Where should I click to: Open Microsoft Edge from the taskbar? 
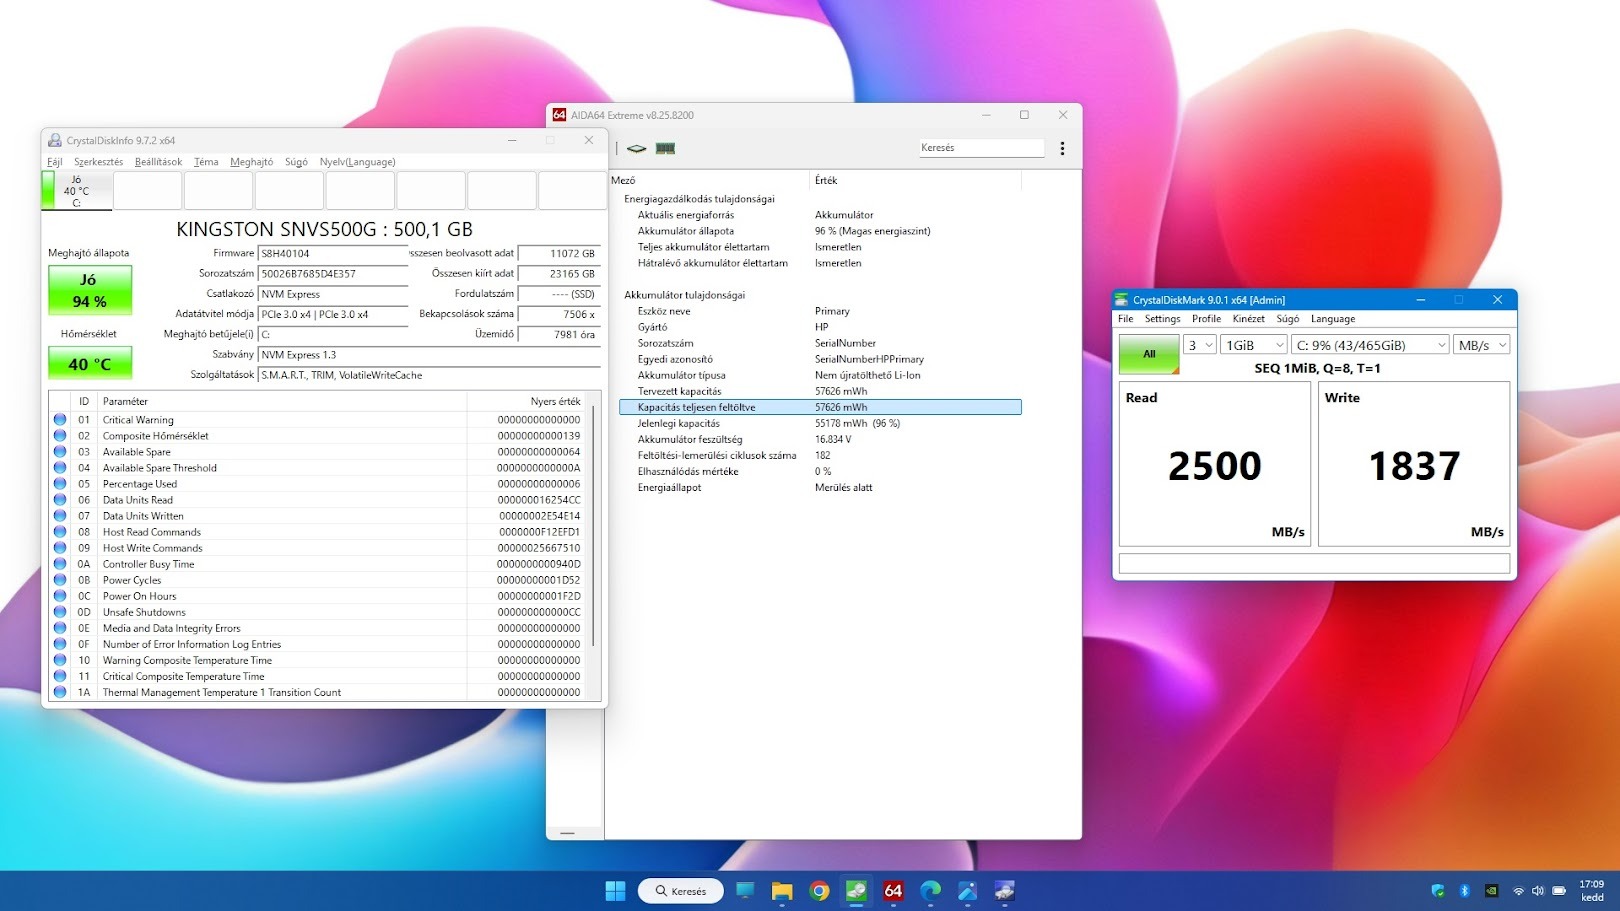[930, 891]
